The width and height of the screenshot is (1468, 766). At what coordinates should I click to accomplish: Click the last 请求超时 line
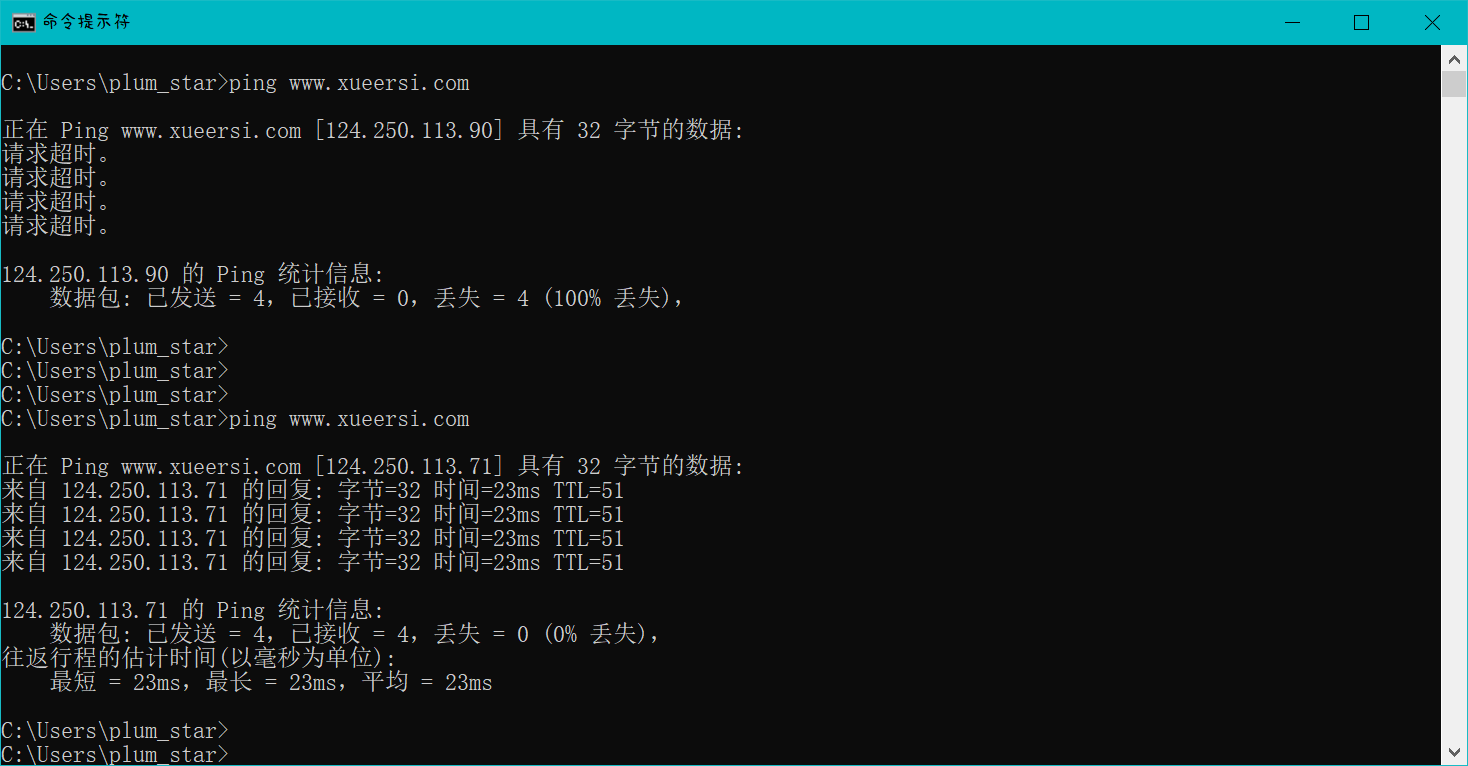pyautogui.click(x=56, y=227)
